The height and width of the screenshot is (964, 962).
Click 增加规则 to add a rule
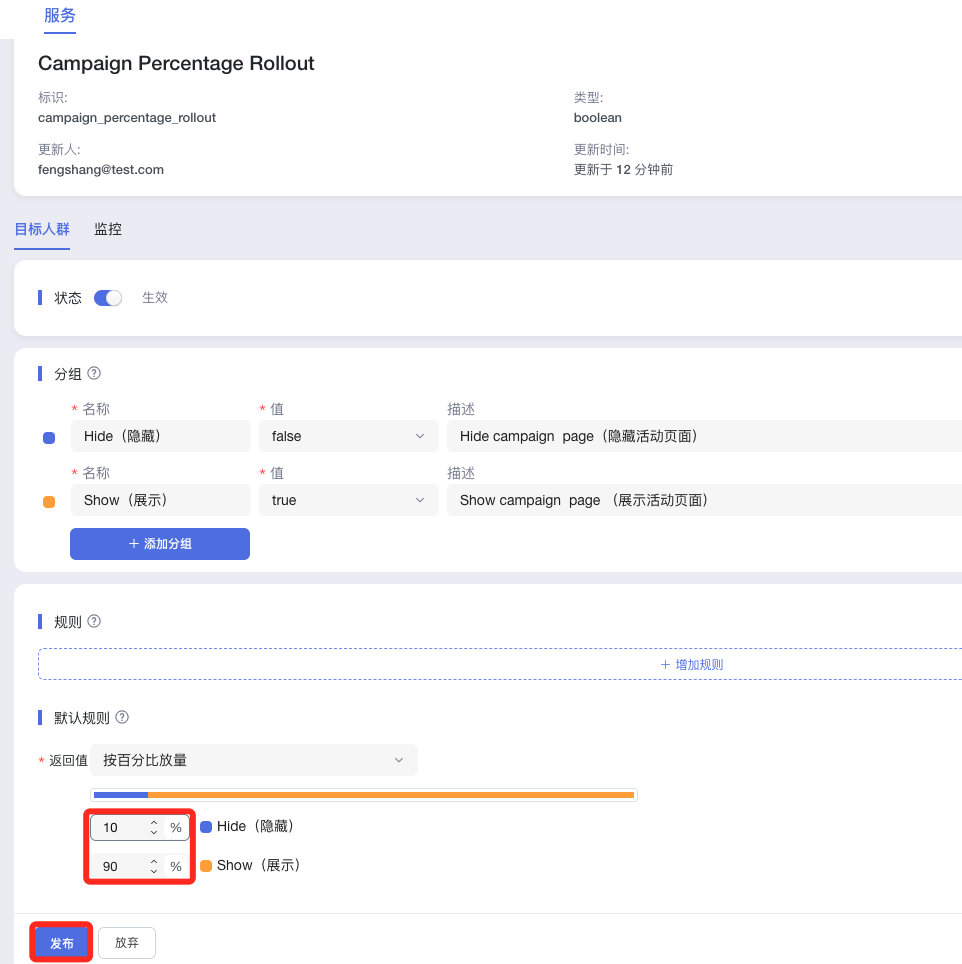[691, 665]
